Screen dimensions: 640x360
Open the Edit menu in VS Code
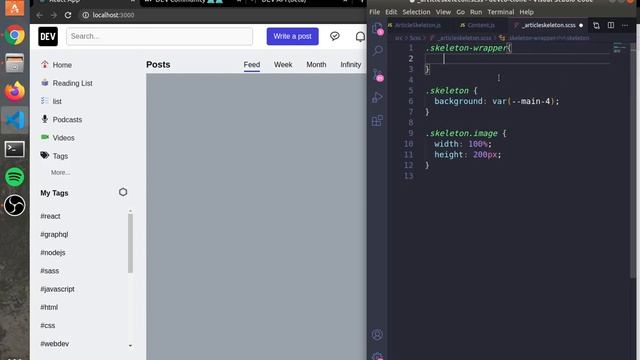point(391,12)
